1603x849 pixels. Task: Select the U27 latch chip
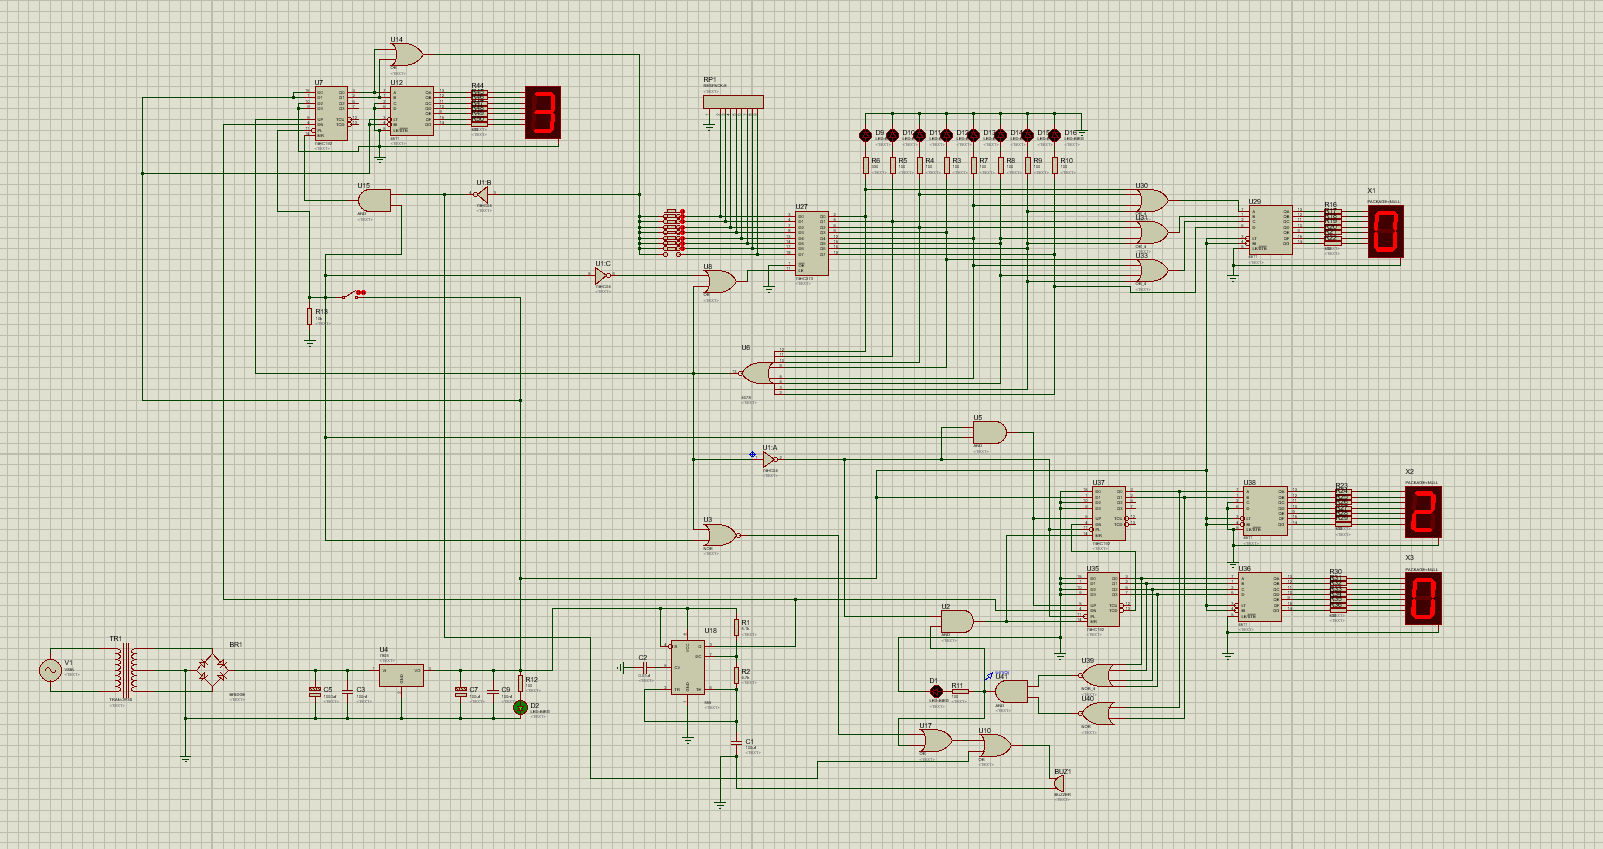(x=811, y=243)
